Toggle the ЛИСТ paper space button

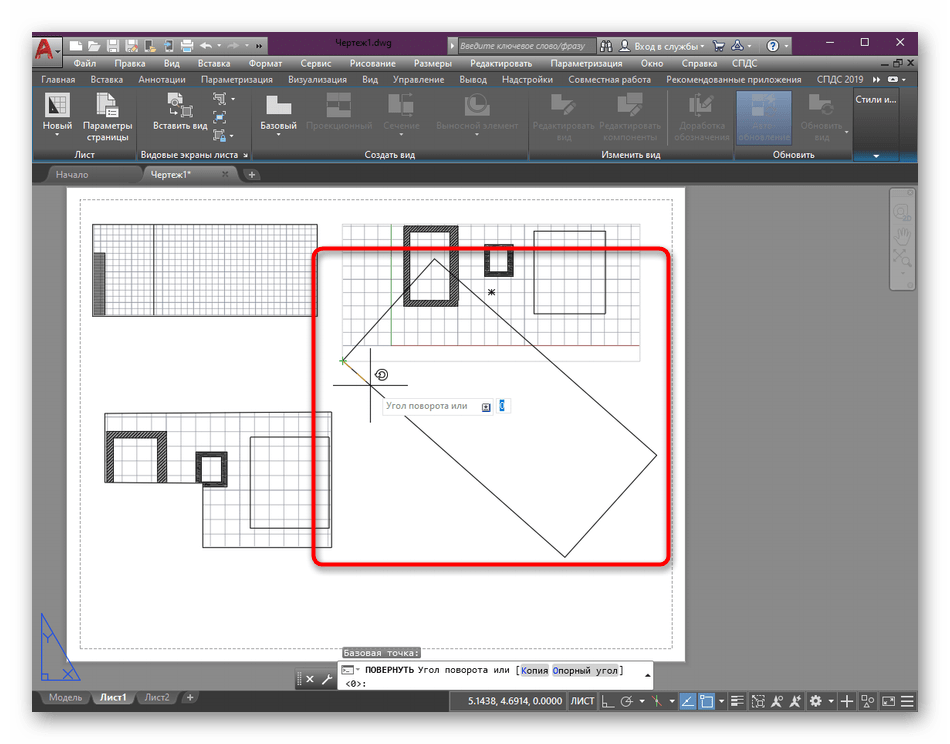click(582, 701)
